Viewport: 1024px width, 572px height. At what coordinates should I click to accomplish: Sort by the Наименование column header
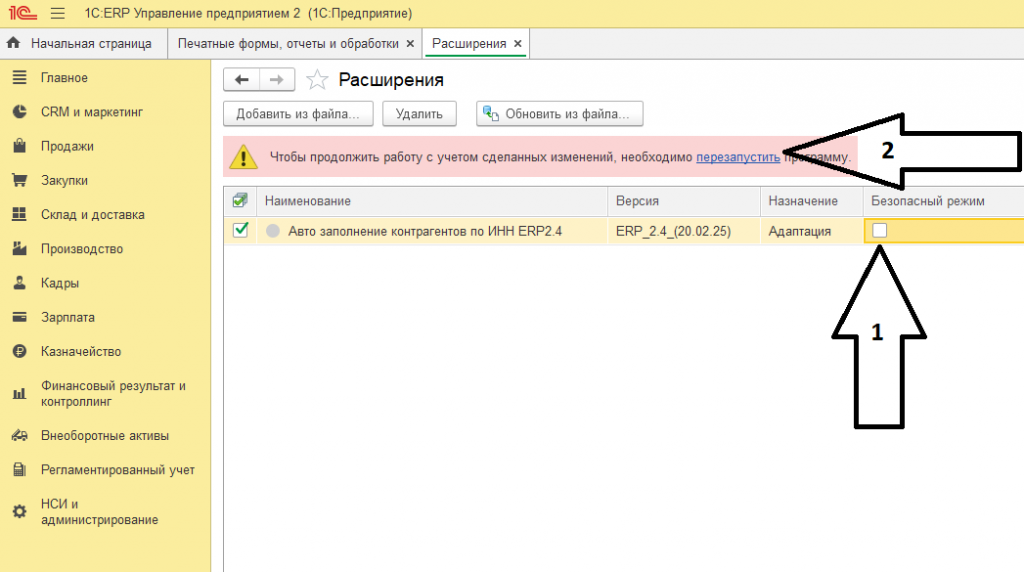coord(432,201)
